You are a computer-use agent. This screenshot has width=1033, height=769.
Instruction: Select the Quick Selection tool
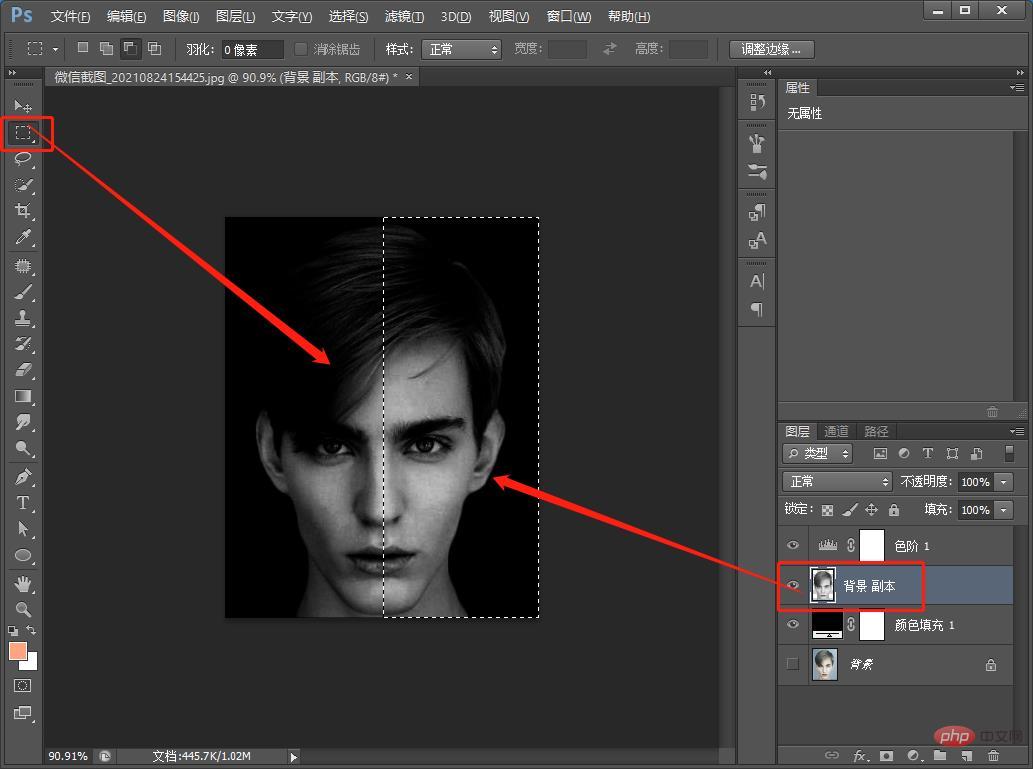click(x=23, y=185)
